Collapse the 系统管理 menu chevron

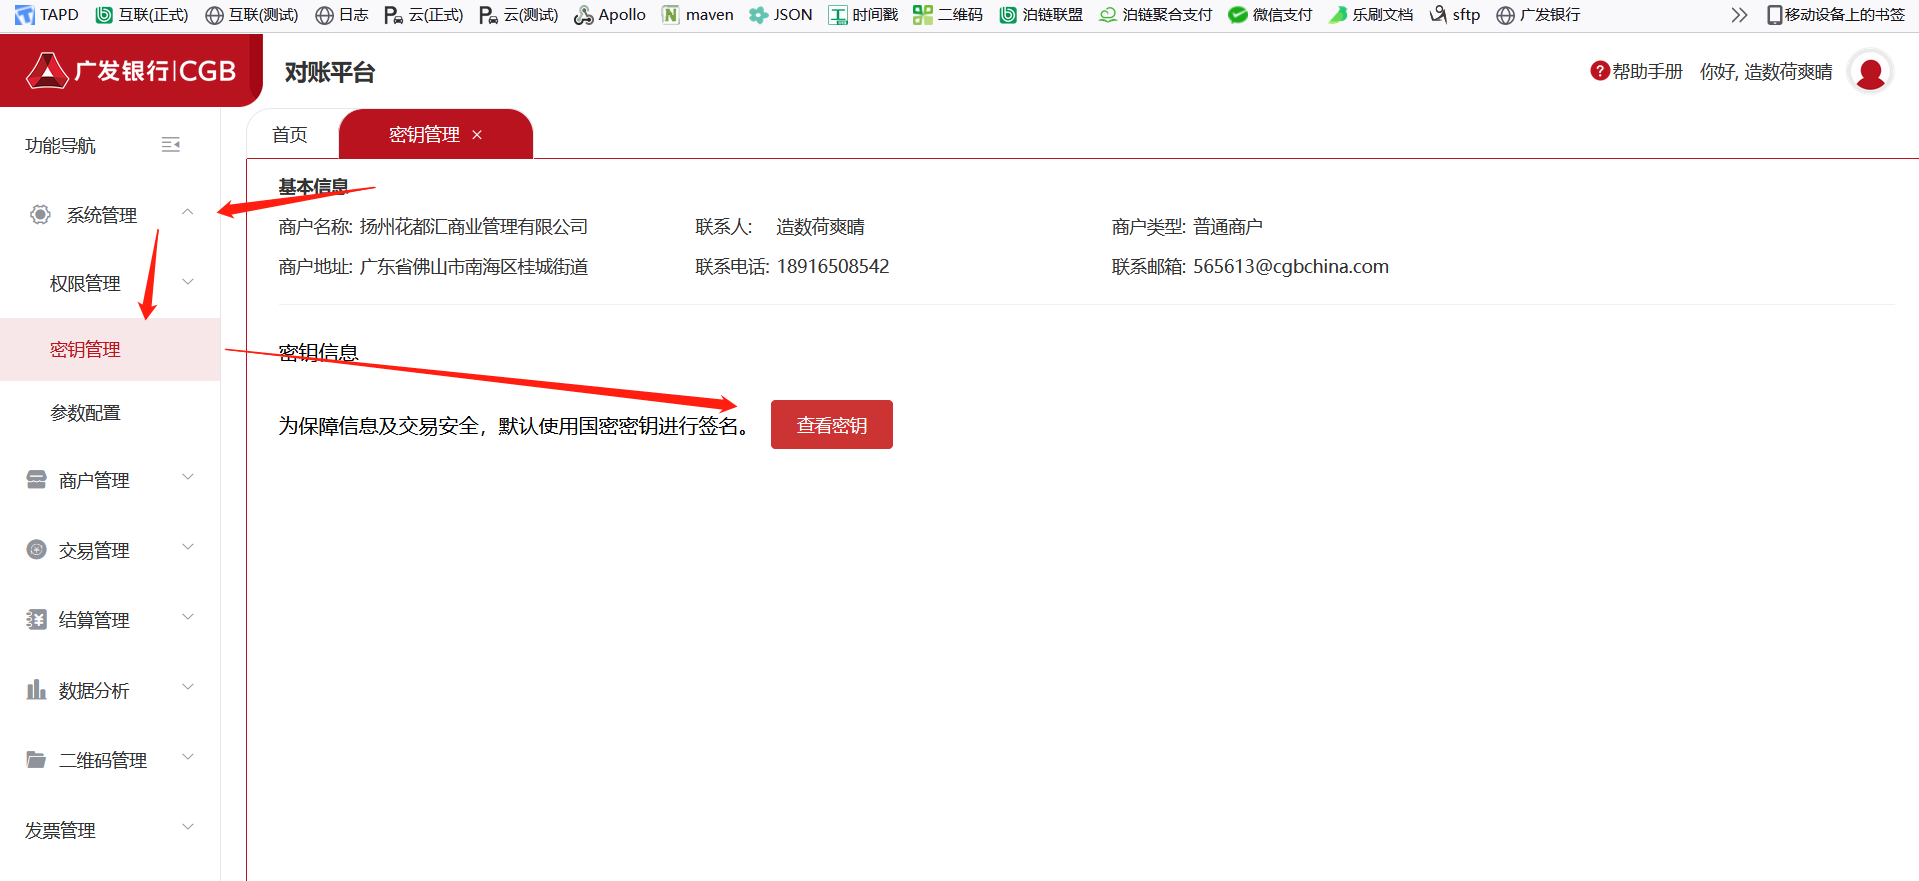pyautogui.click(x=187, y=212)
